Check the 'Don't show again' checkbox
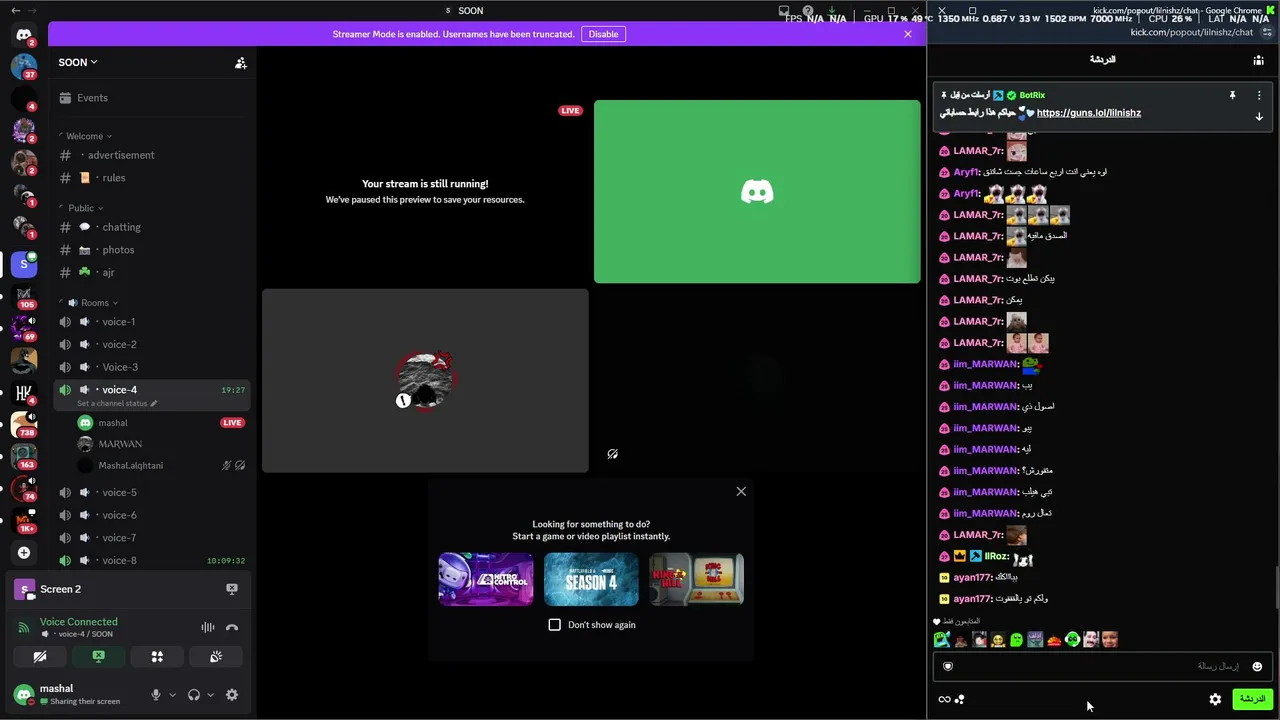 (555, 625)
